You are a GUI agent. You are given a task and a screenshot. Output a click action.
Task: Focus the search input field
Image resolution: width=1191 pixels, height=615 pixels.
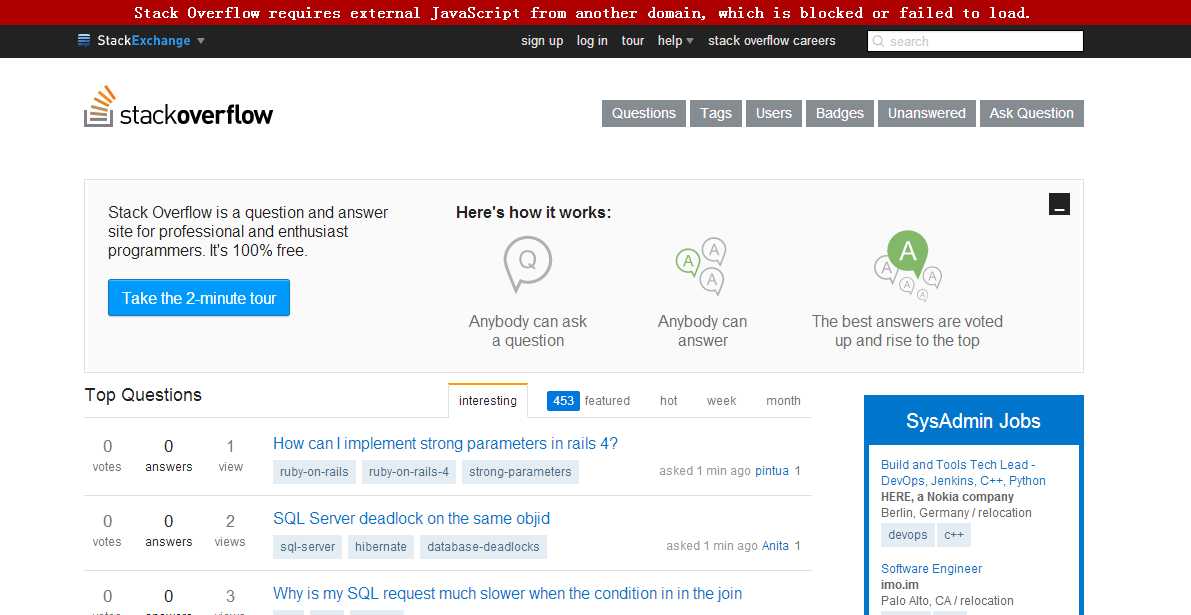[975, 41]
